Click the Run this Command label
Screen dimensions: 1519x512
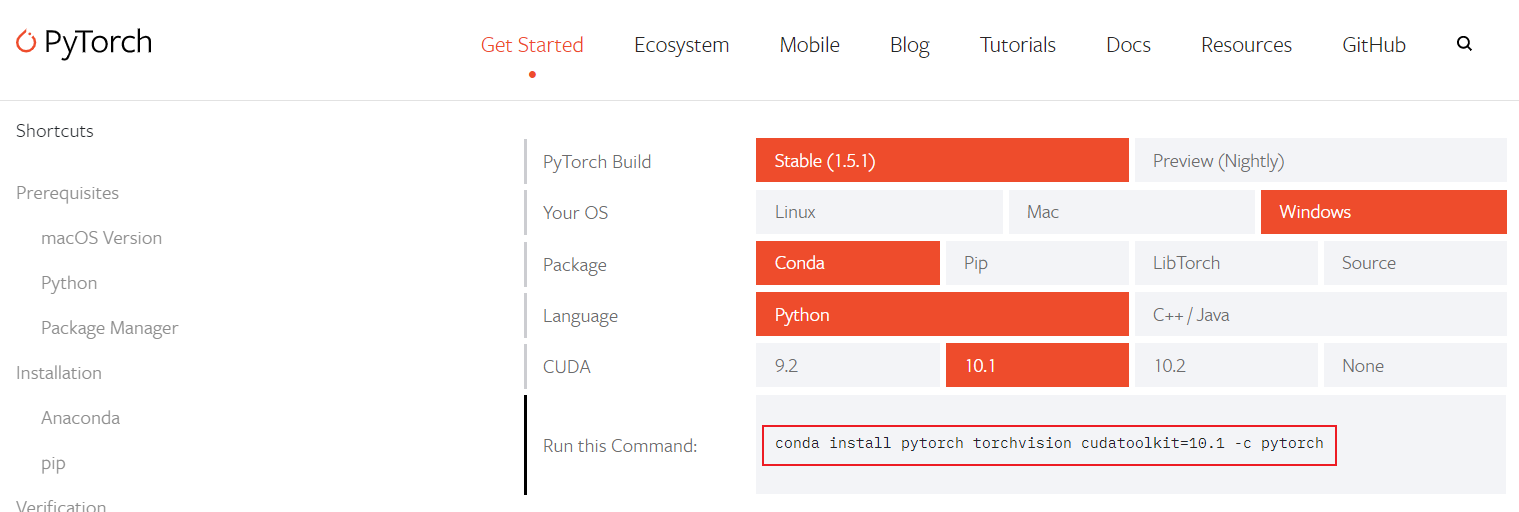pos(620,446)
